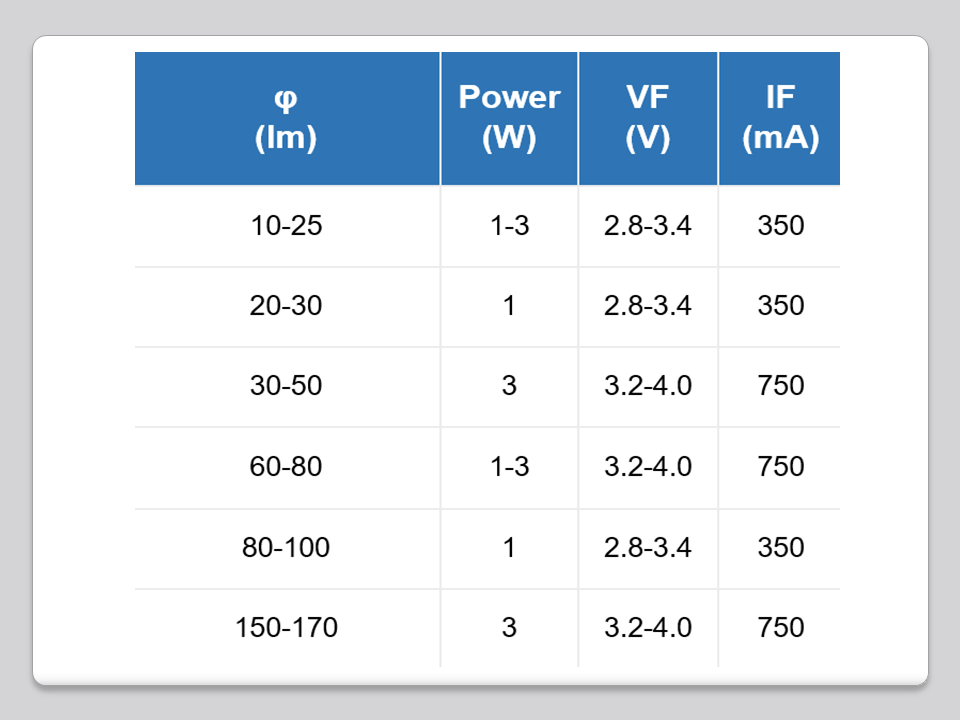Click the 80-100 lumen cell
The image size is (960, 720).
tap(286, 548)
